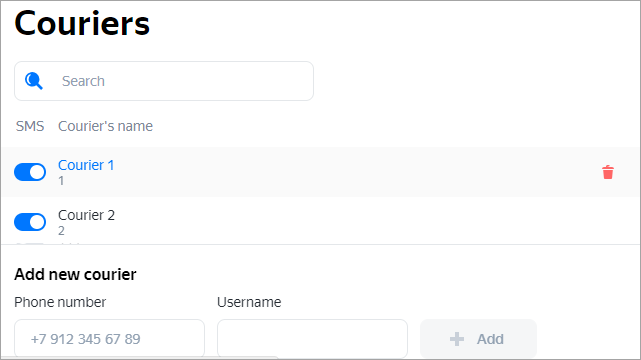641x360 pixels.
Task: Click the SMS column header
Action: [x=30, y=126]
